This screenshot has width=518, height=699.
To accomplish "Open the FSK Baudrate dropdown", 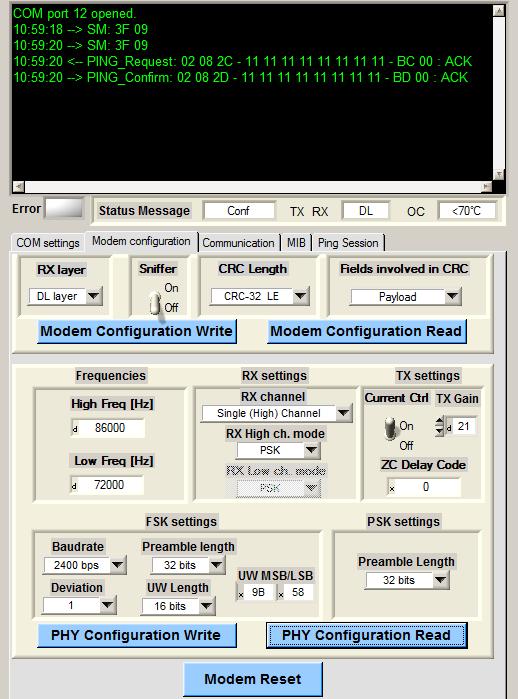I will 85,565.
